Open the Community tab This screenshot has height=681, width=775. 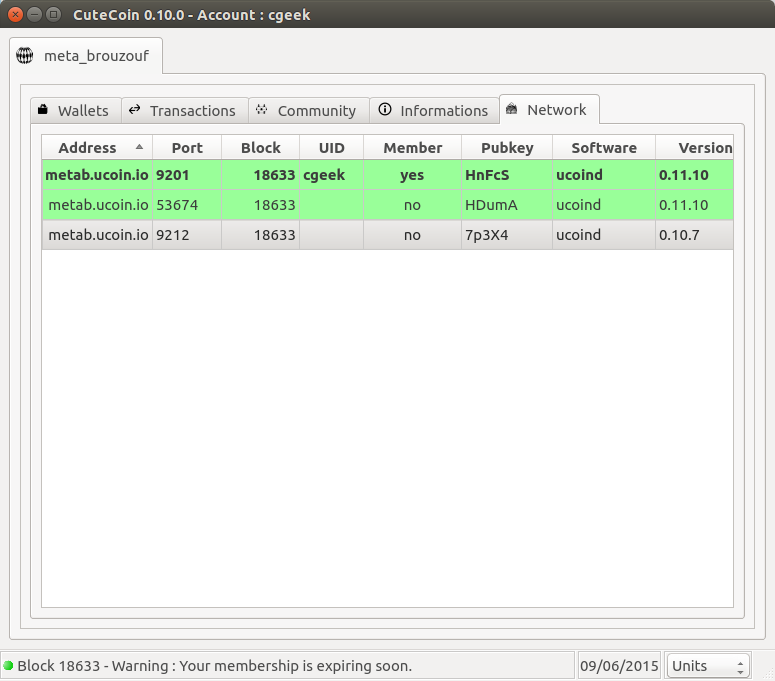(309, 111)
